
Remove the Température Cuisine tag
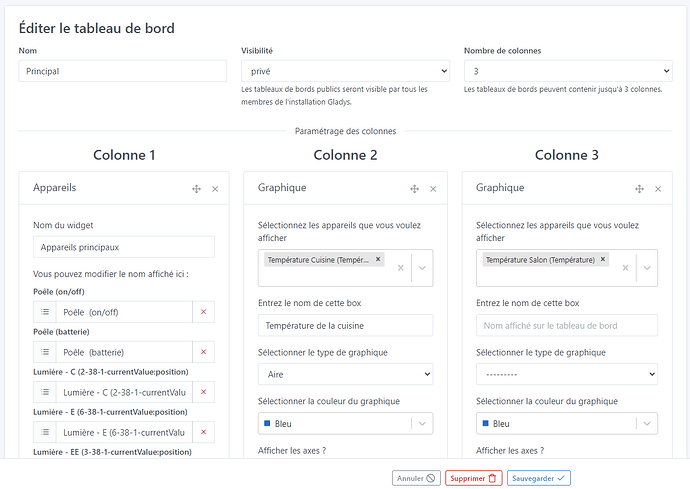(x=378, y=259)
